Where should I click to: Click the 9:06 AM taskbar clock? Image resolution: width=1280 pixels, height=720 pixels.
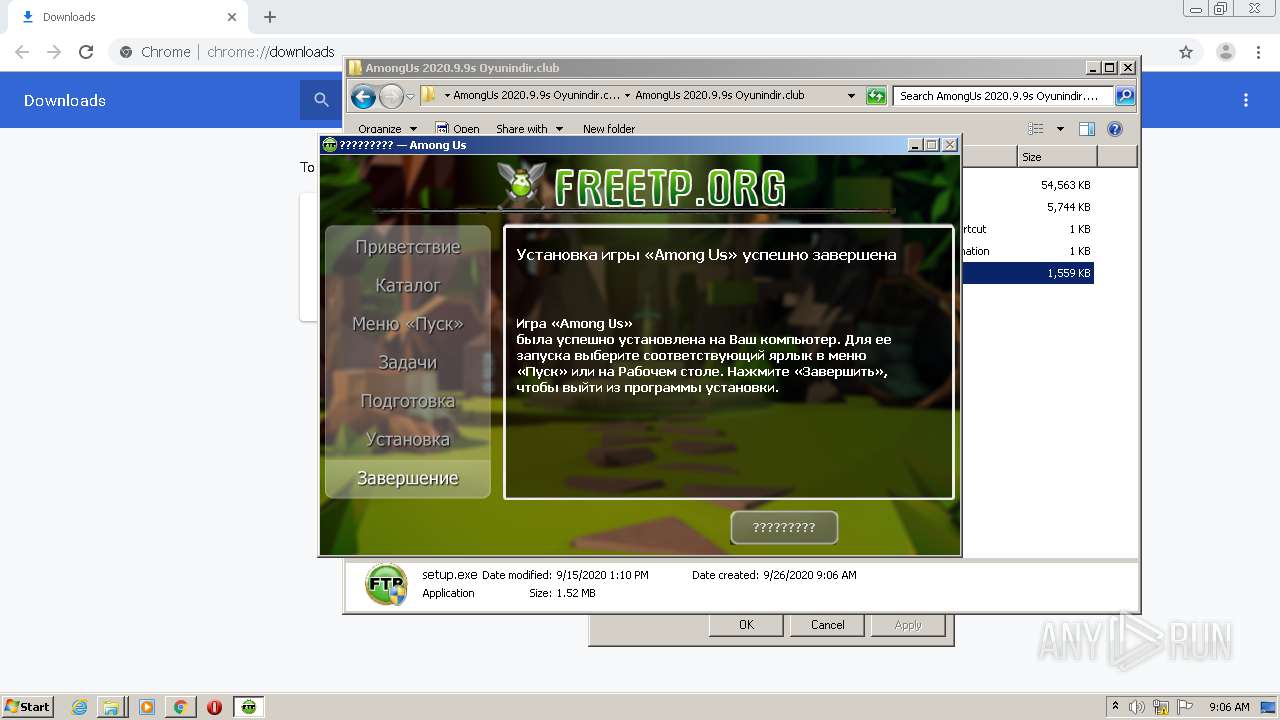1229,707
